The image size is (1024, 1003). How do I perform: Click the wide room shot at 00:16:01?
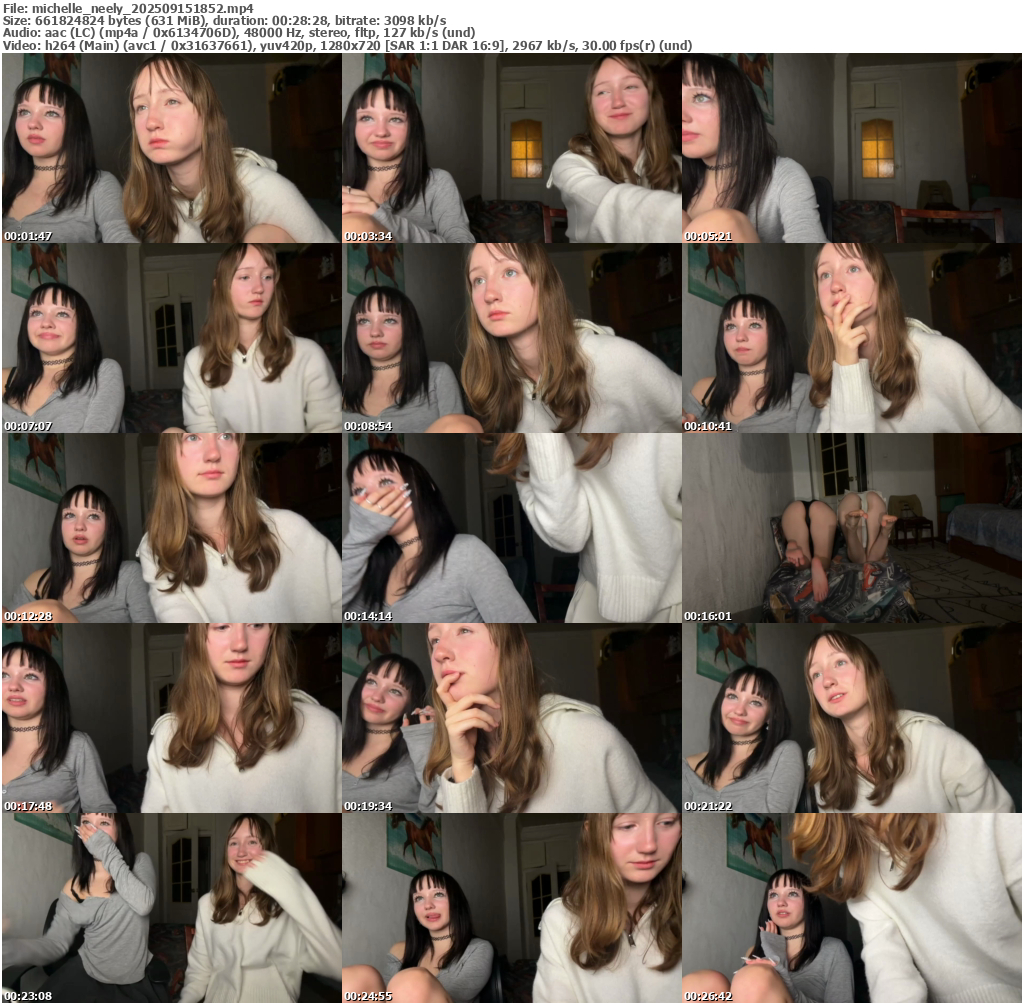click(852, 528)
